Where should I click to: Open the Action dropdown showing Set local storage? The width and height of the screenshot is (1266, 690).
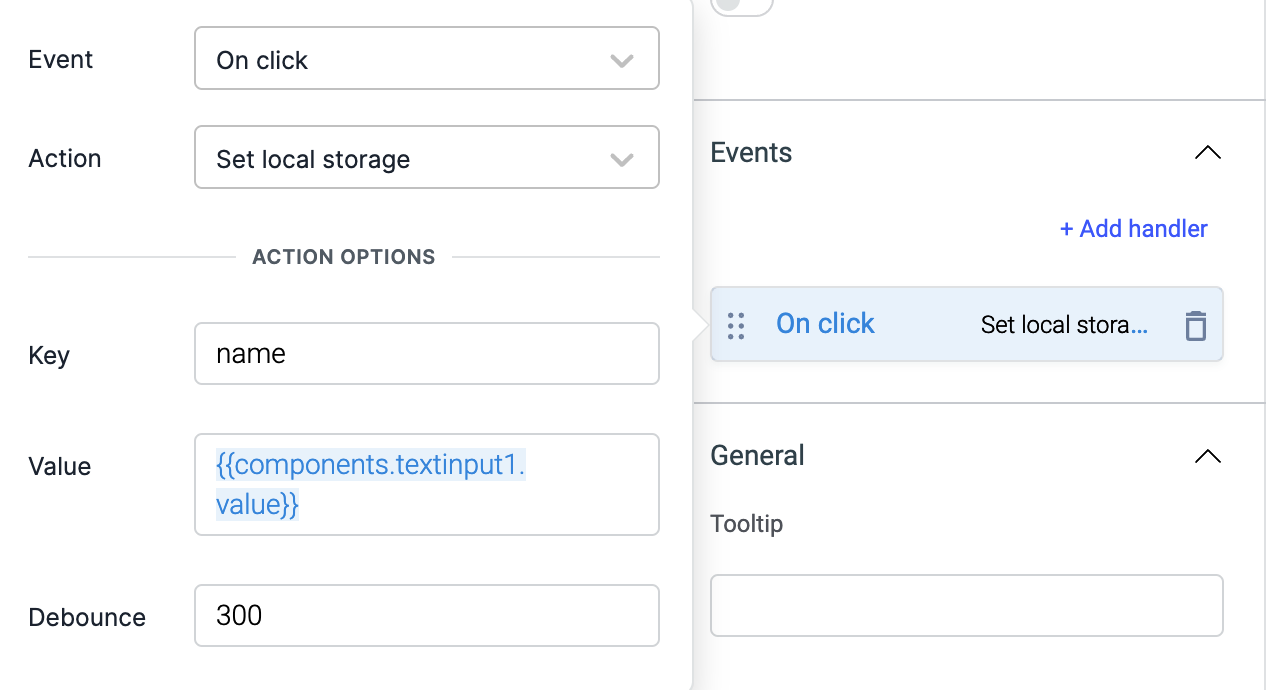tap(410, 158)
